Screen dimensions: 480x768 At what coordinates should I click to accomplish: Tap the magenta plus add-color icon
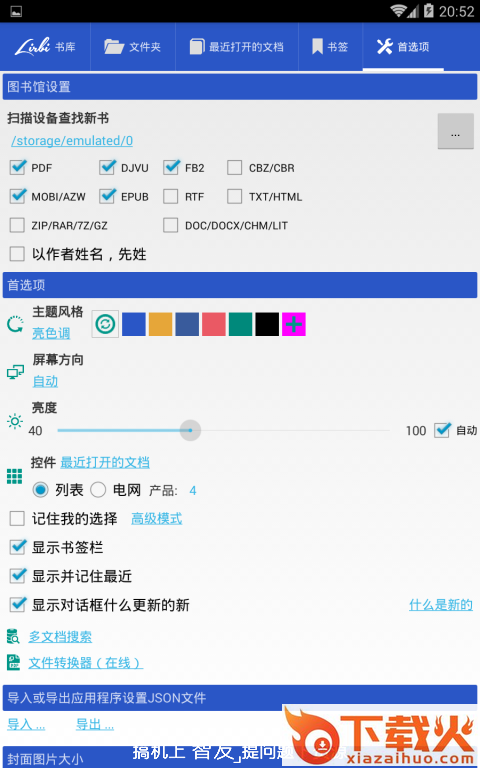coord(294,324)
